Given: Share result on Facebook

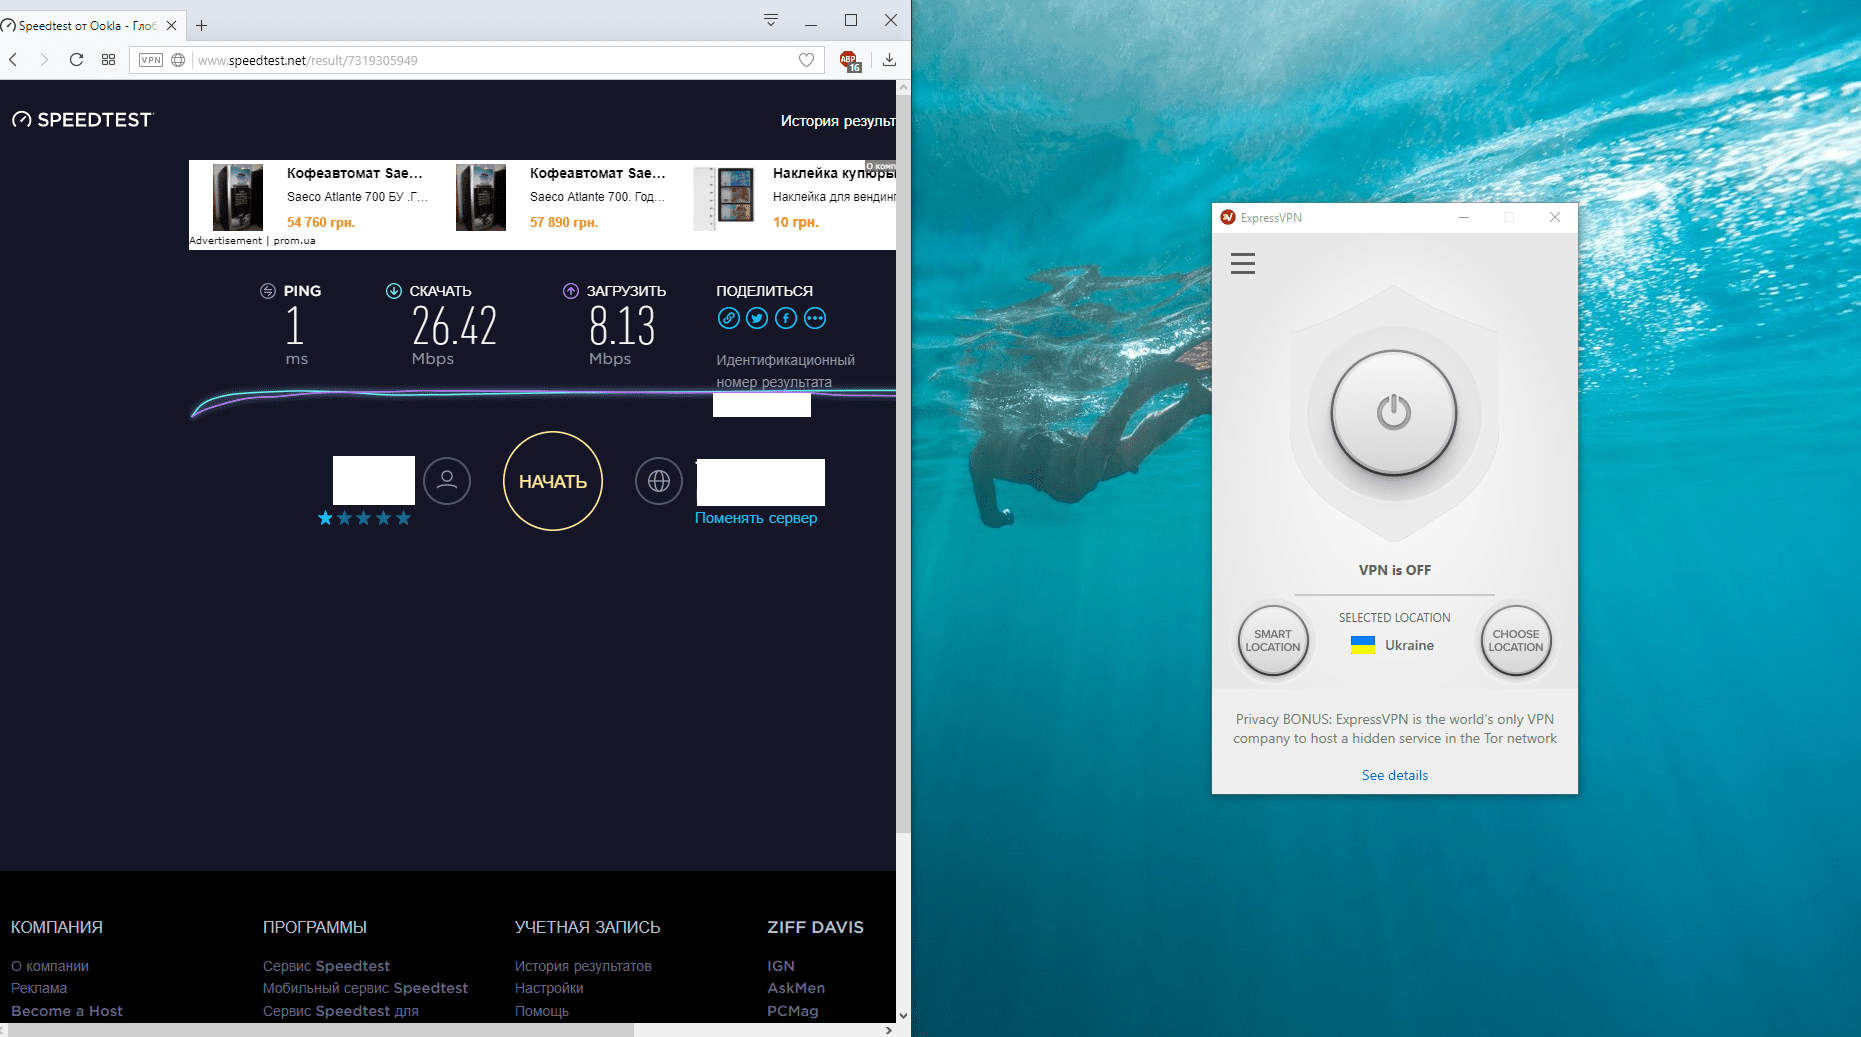Looking at the screenshot, I should tap(786, 319).
